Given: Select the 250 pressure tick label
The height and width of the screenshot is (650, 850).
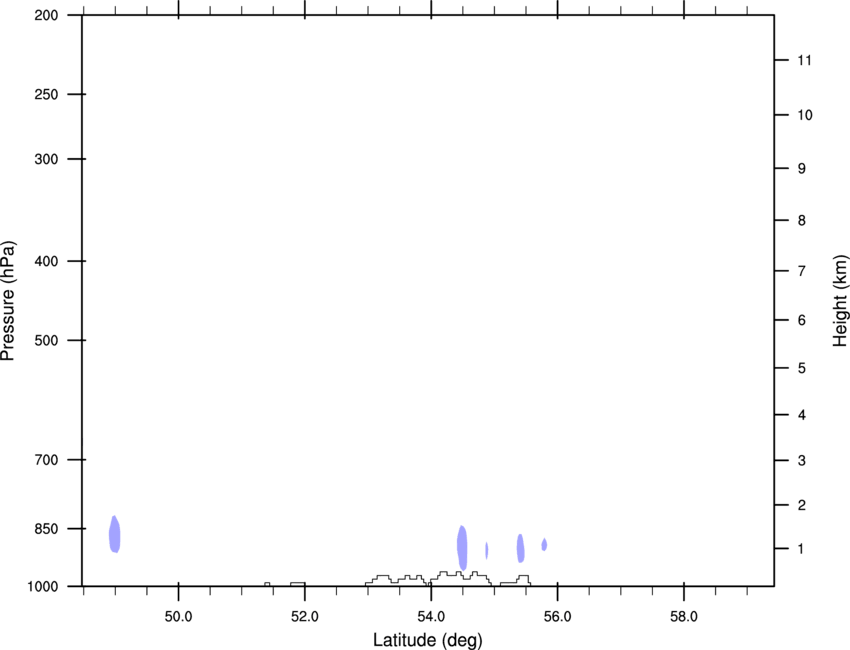Looking at the screenshot, I should coord(46,94).
